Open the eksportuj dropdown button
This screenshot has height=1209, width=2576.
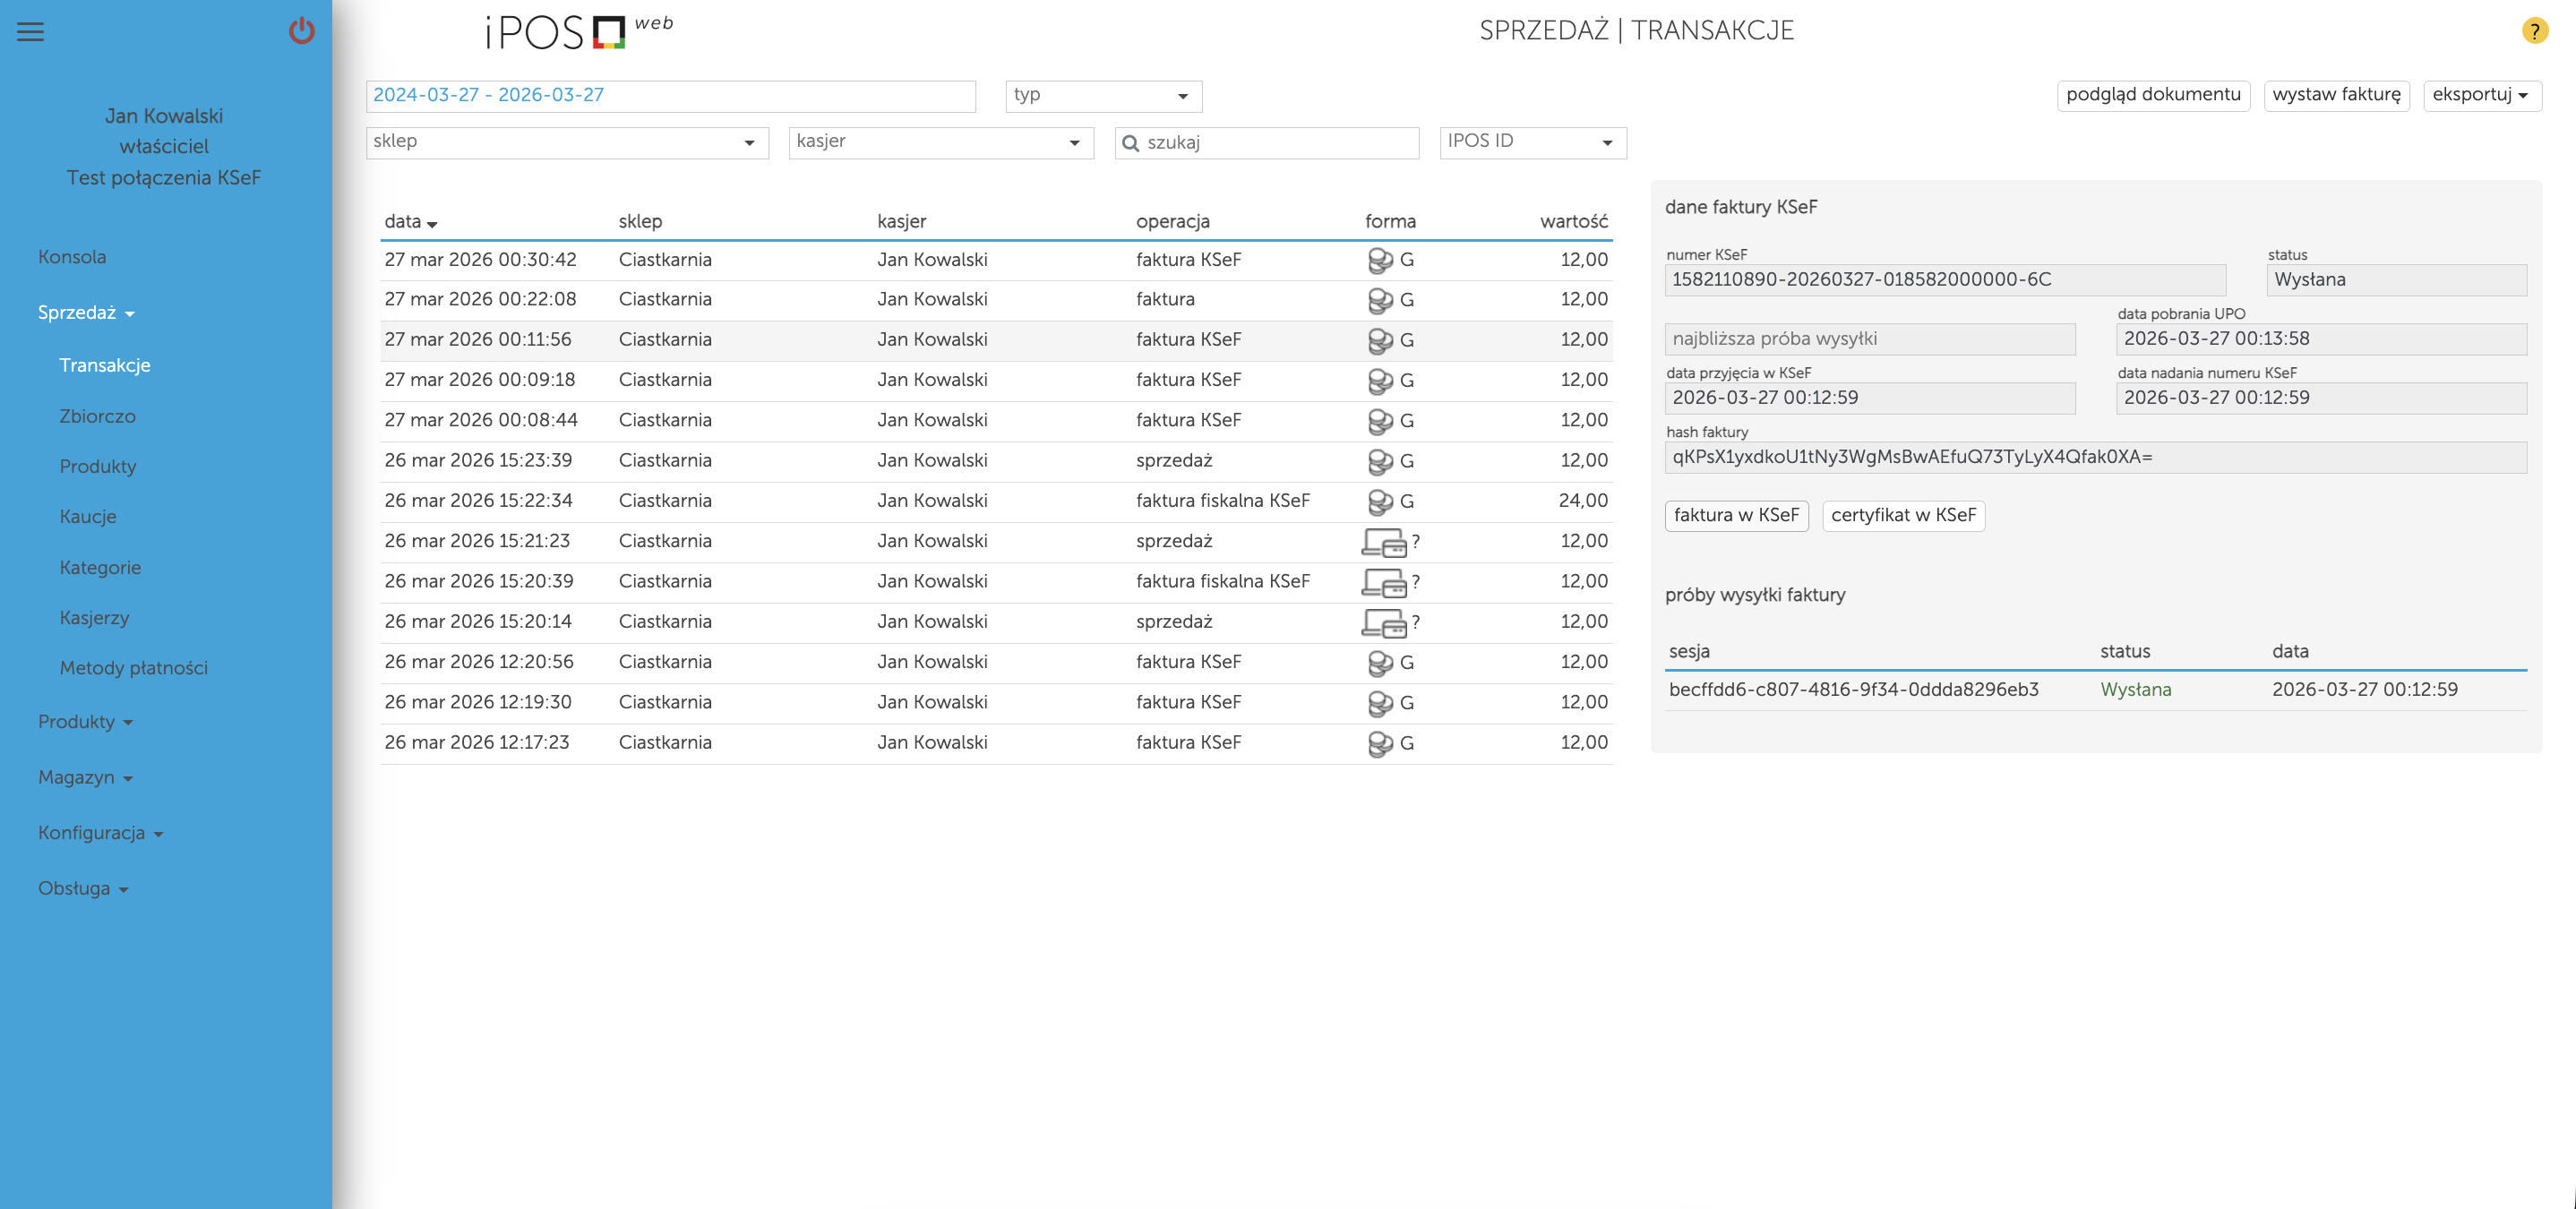(x=2480, y=95)
